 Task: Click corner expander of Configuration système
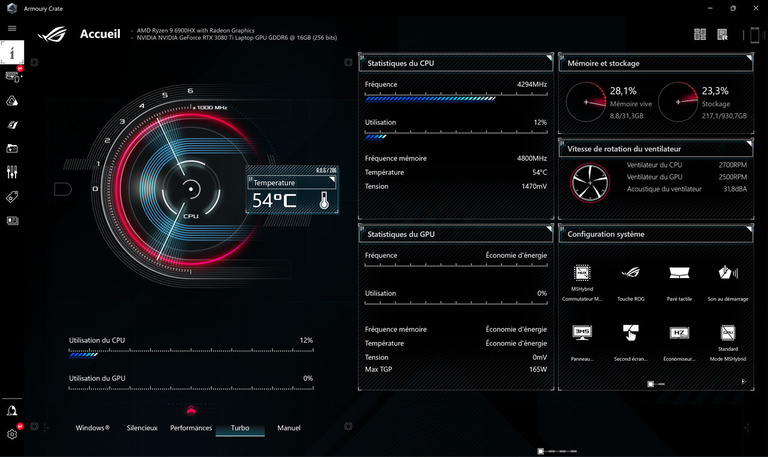point(749,229)
